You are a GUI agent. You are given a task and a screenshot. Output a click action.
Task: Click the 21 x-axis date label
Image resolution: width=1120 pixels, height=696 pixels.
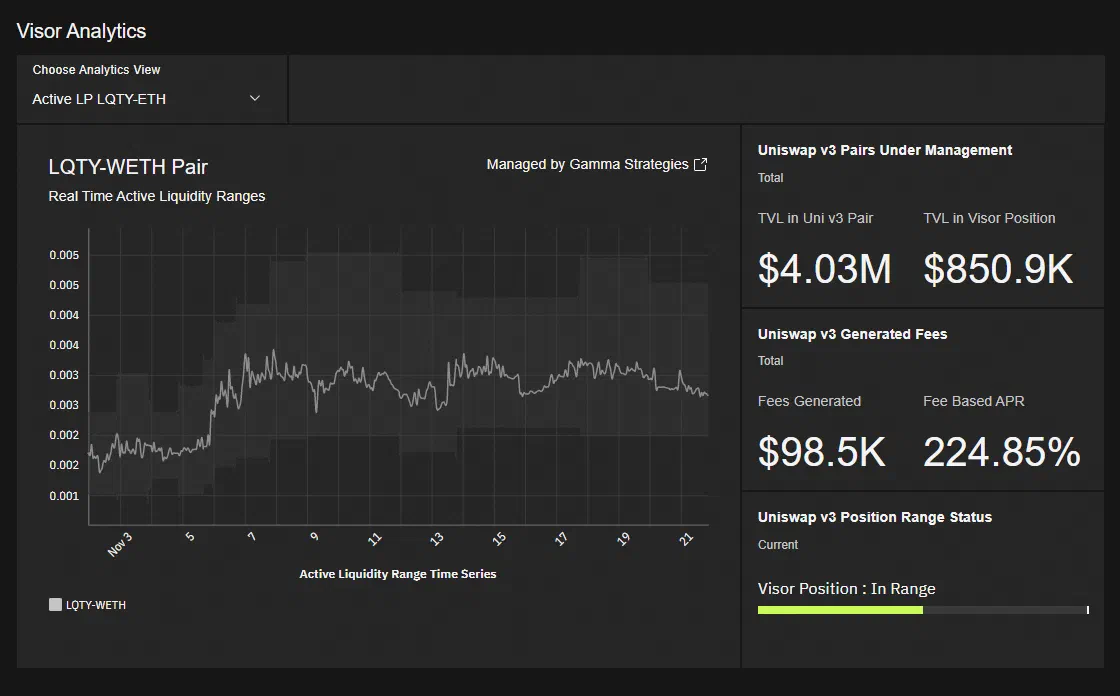point(686,539)
